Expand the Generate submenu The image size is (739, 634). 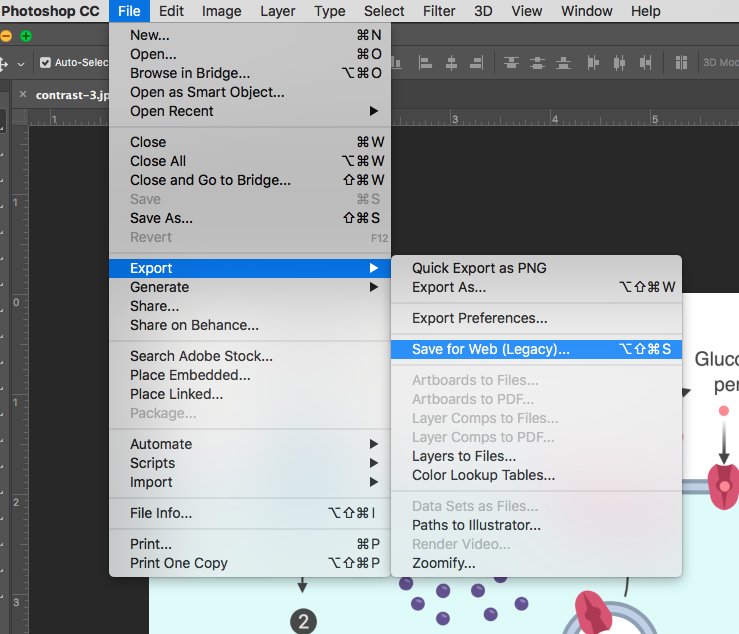tap(250, 287)
